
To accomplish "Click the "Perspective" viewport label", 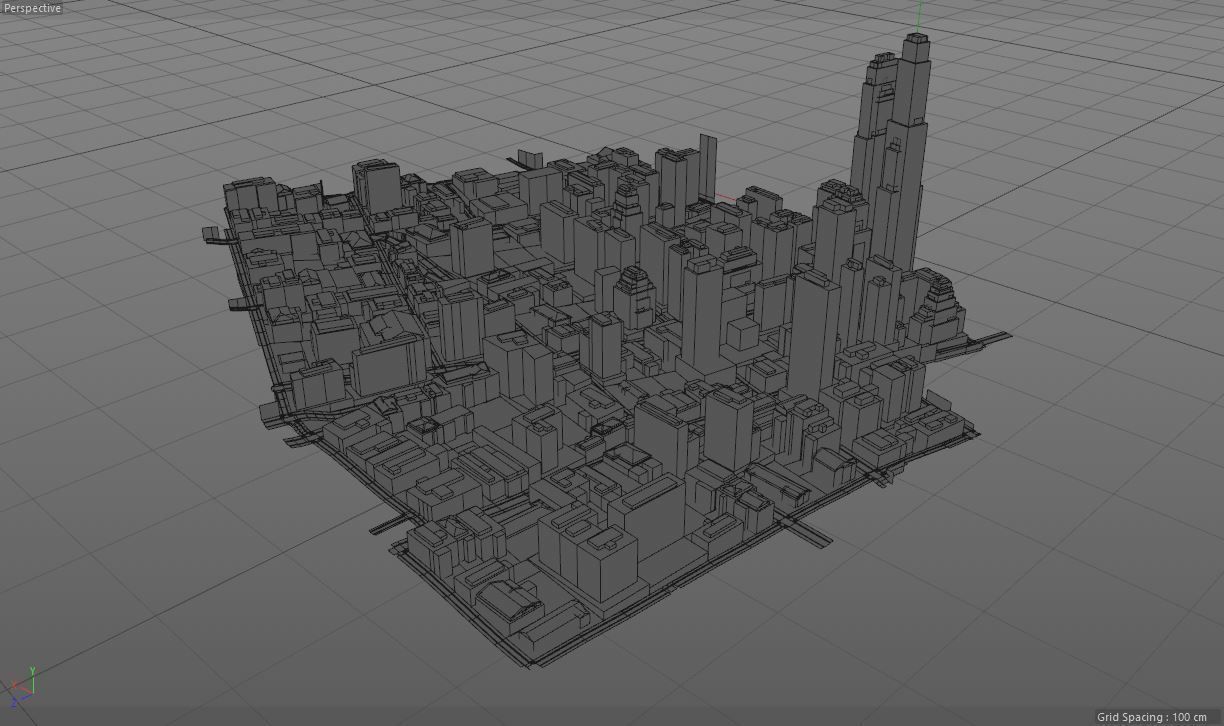I will (x=32, y=8).
